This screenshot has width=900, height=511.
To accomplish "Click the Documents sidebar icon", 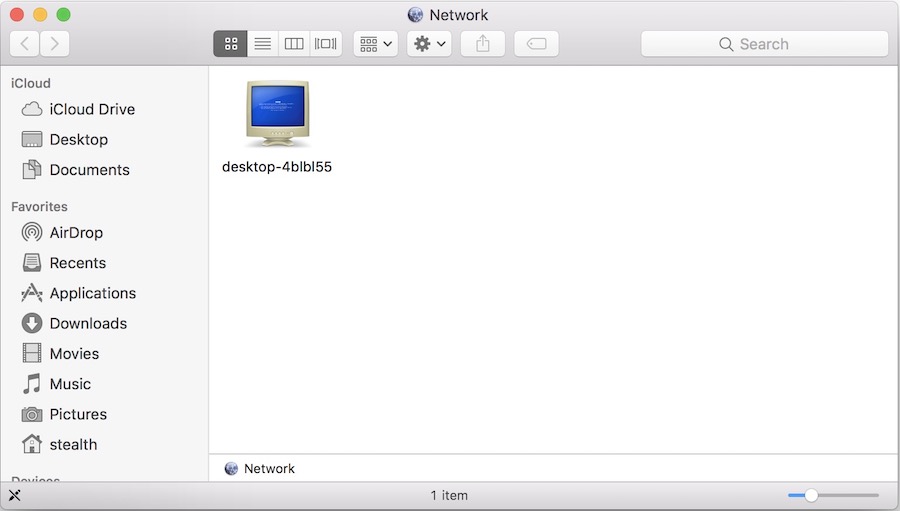I will (32, 169).
